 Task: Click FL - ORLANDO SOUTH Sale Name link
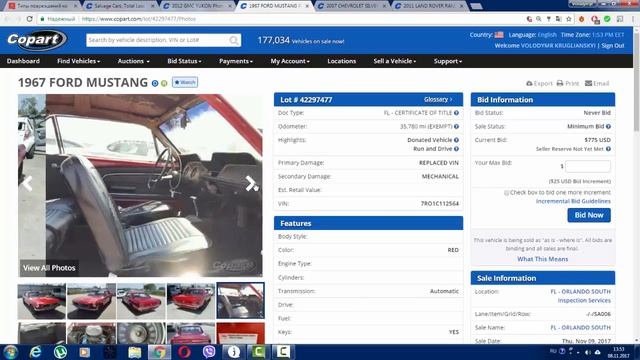580,328
